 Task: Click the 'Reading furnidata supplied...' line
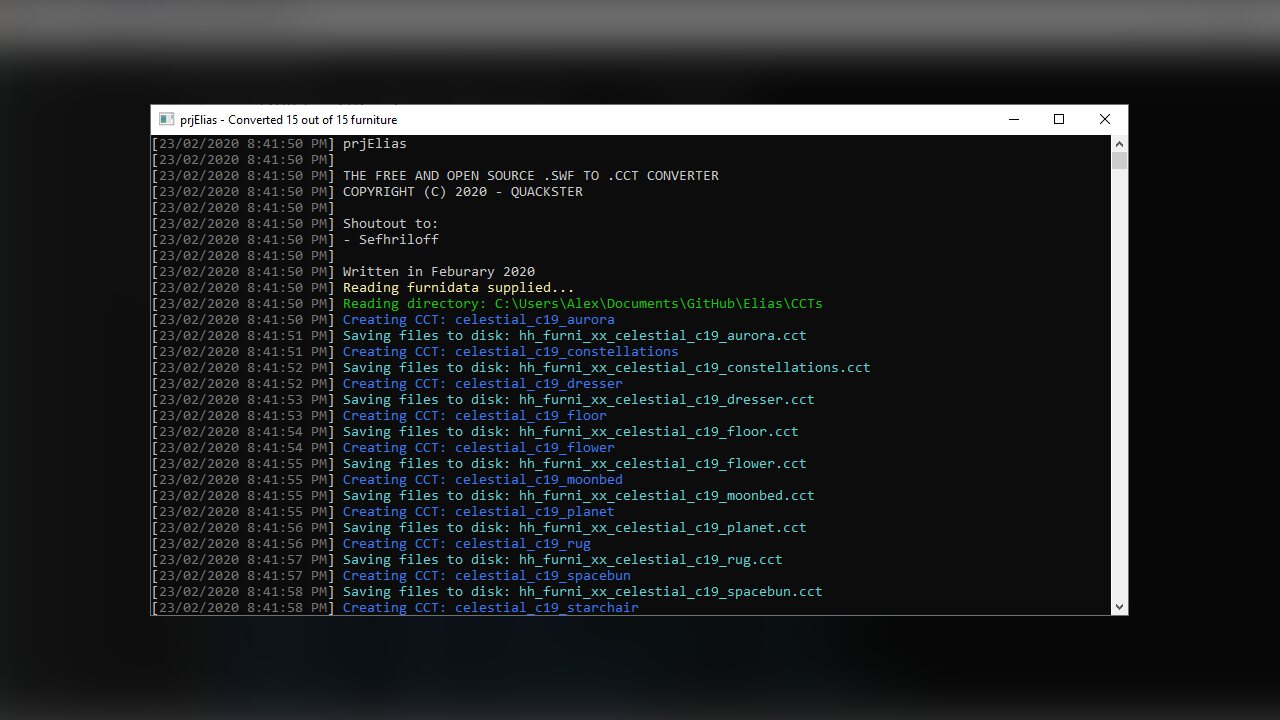(459, 287)
